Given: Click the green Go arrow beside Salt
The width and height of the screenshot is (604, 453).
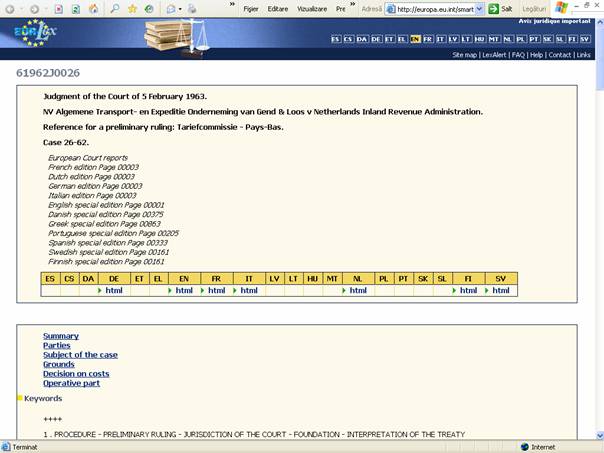Looking at the screenshot, I should (493, 9).
